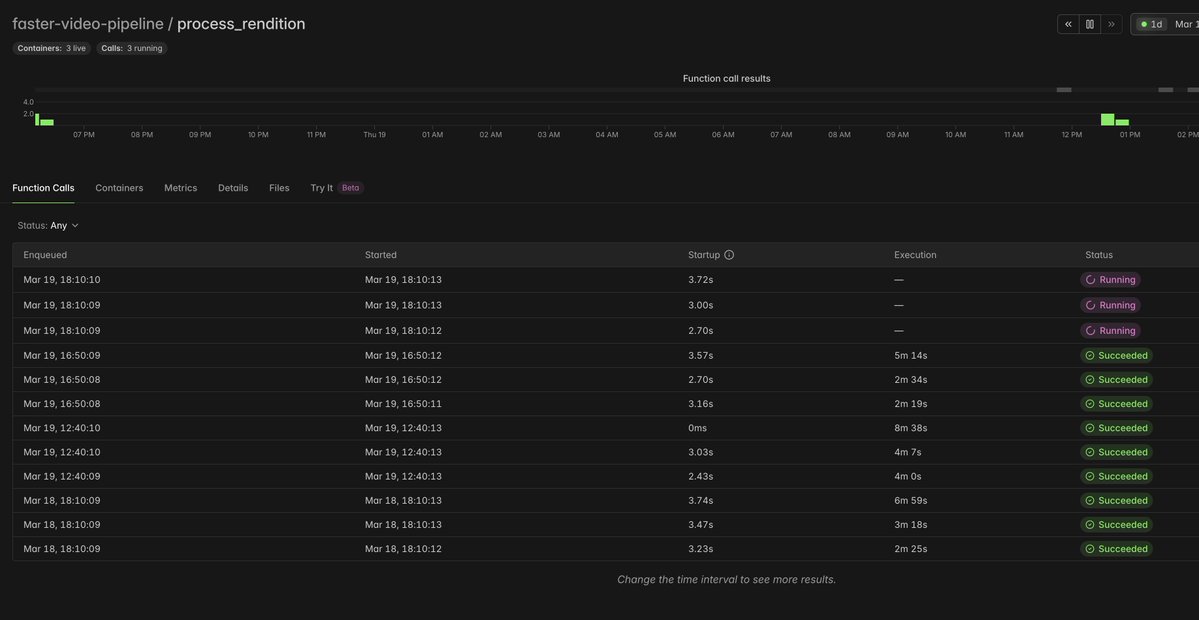Click Succeeded badge of 3m 18s row

(1116, 525)
